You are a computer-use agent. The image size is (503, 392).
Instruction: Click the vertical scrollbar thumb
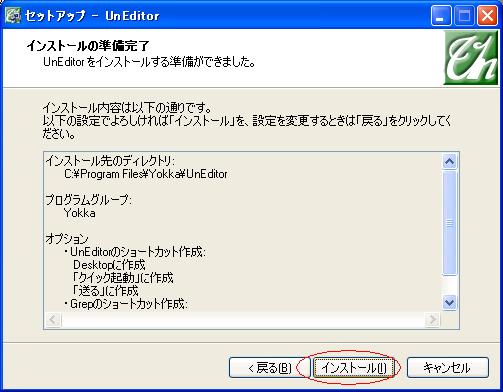[x=449, y=223]
